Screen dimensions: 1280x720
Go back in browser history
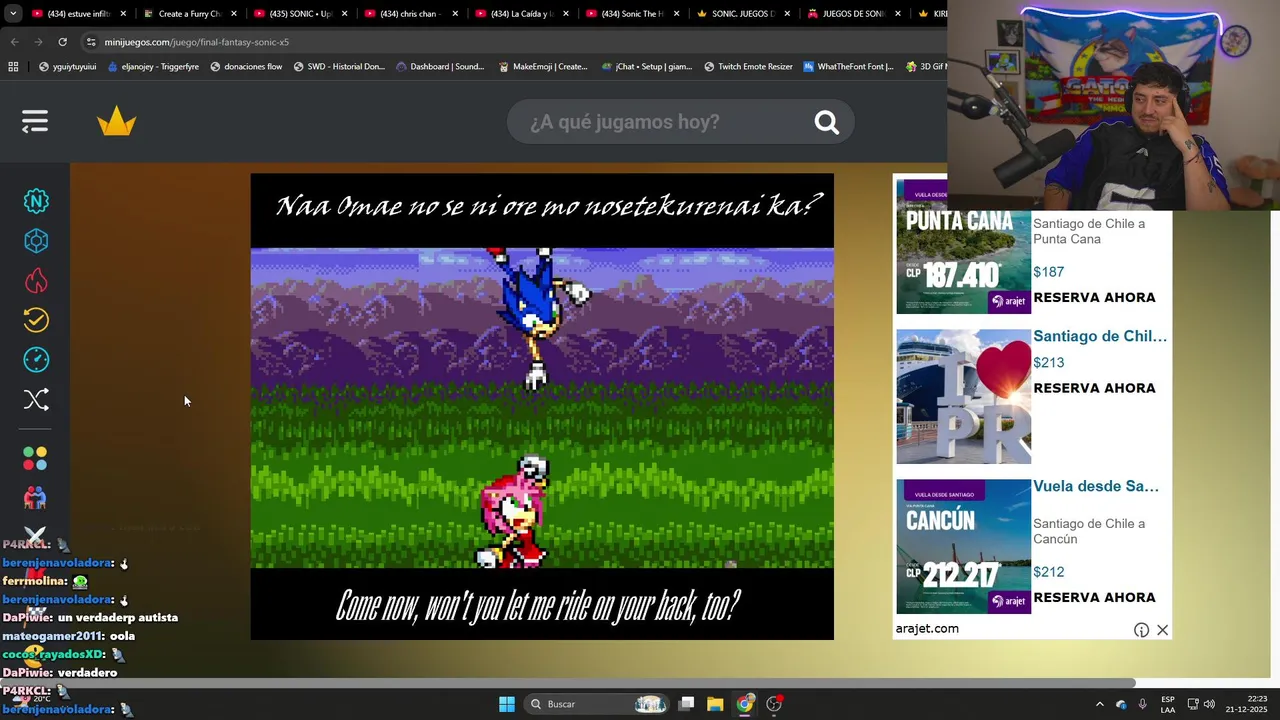coord(14,42)
